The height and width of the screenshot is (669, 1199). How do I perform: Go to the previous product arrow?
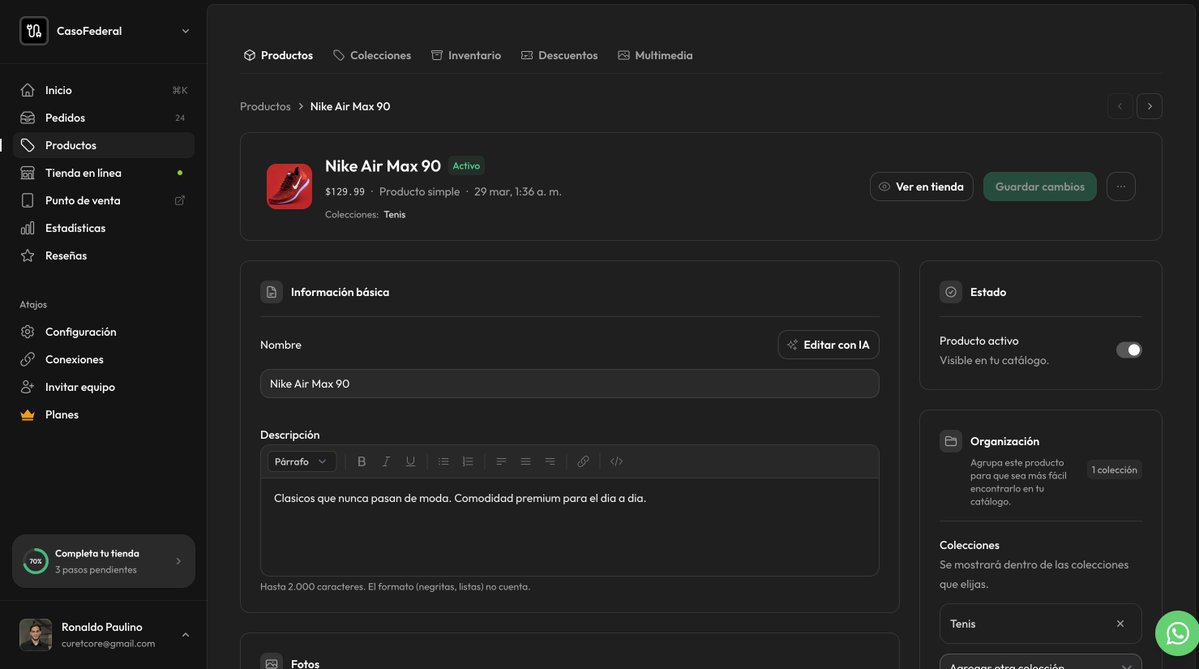[1119, 106]
